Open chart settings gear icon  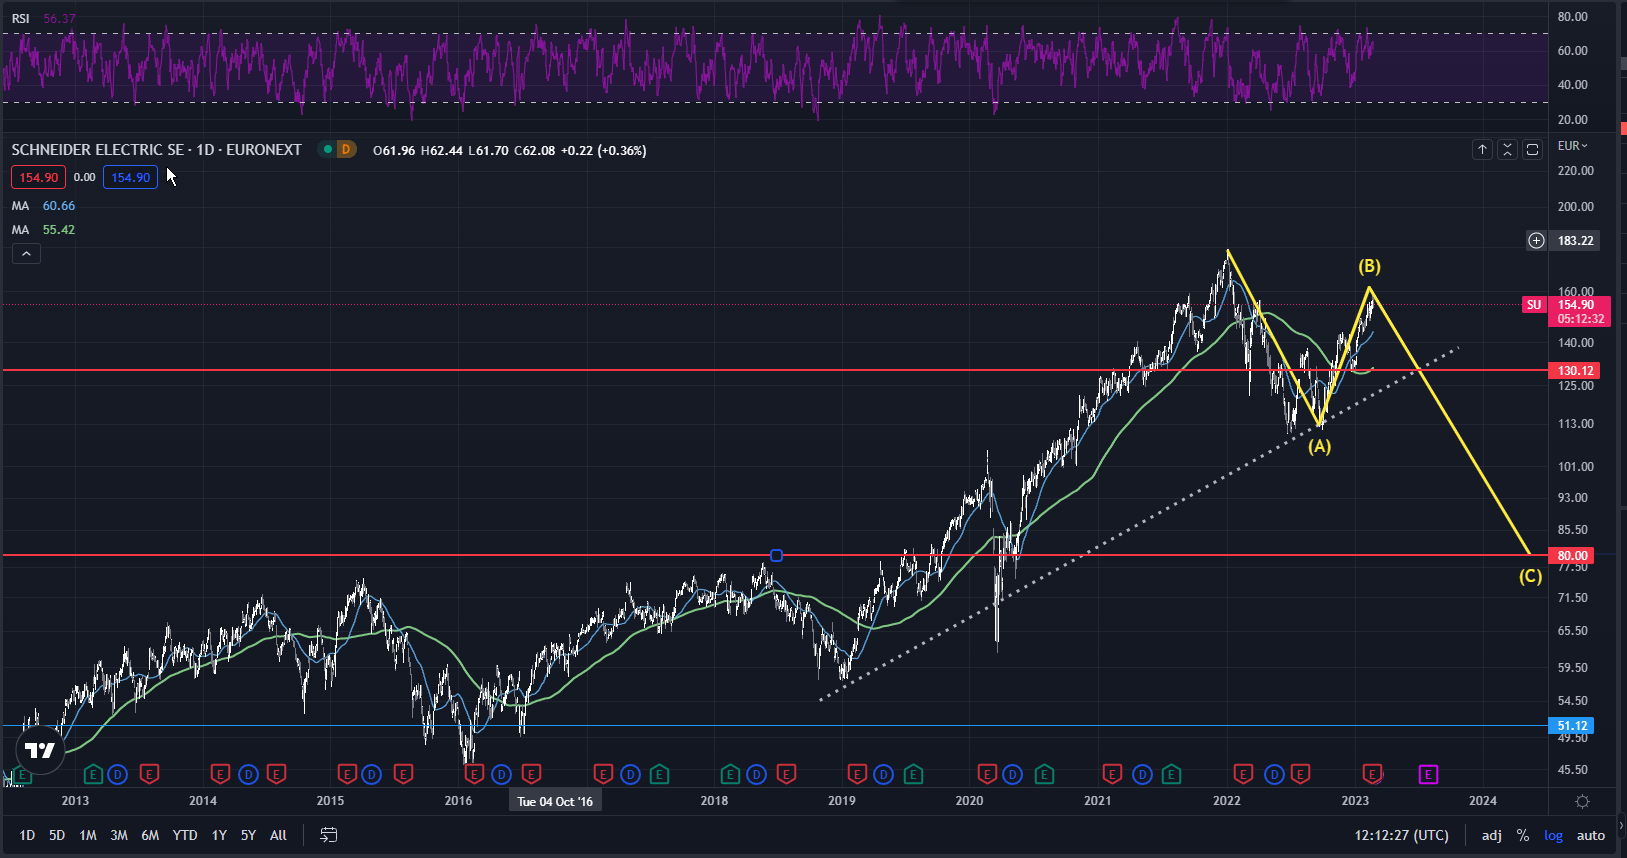tap(1582, 801)
